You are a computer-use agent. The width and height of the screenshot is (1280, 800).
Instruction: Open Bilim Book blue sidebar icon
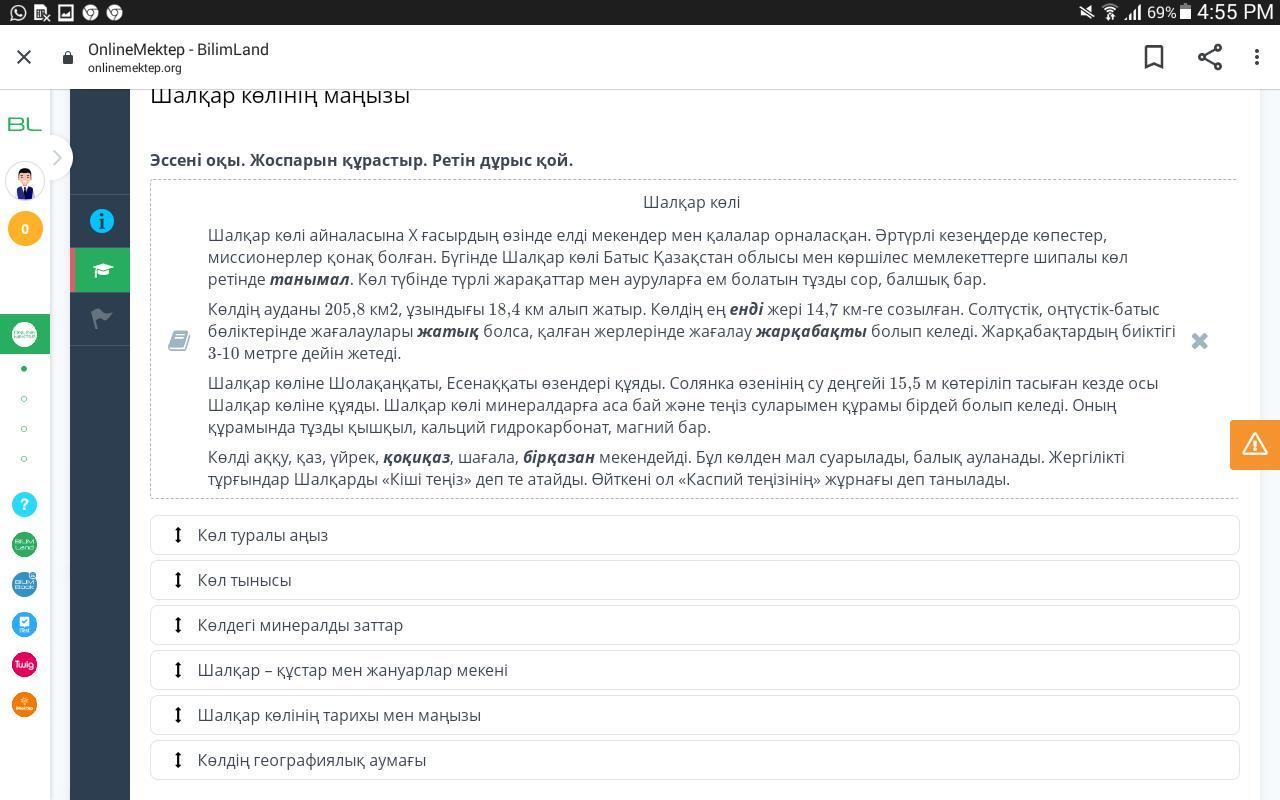pos(24,584)
